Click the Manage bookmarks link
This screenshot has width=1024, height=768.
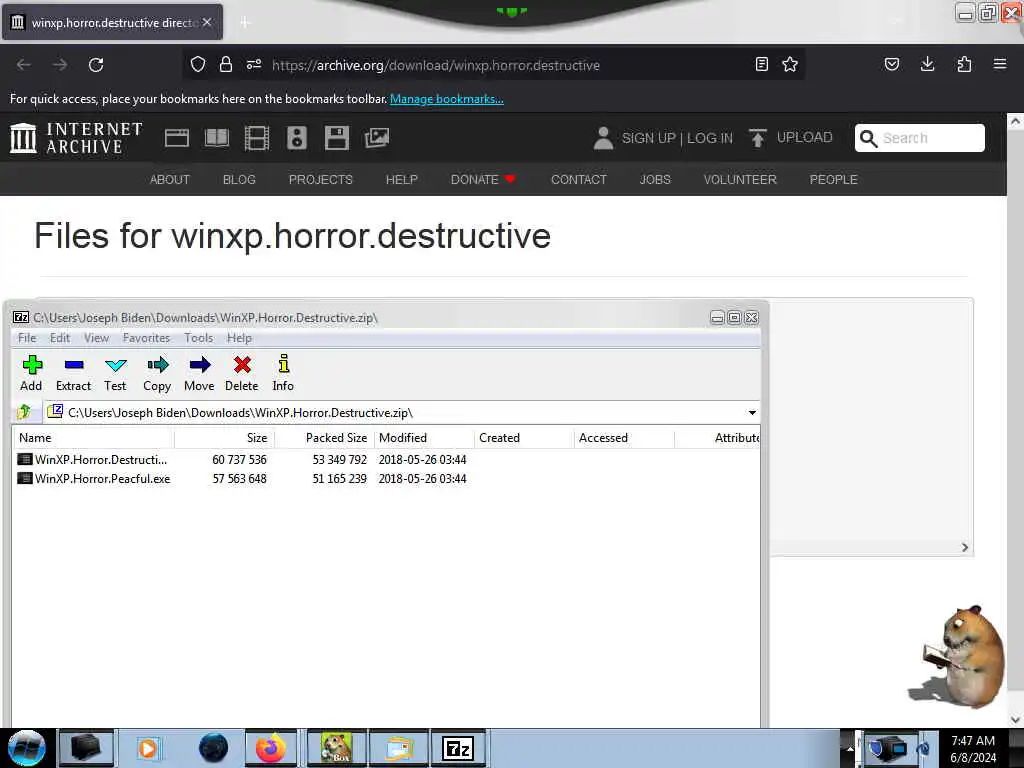447,99
